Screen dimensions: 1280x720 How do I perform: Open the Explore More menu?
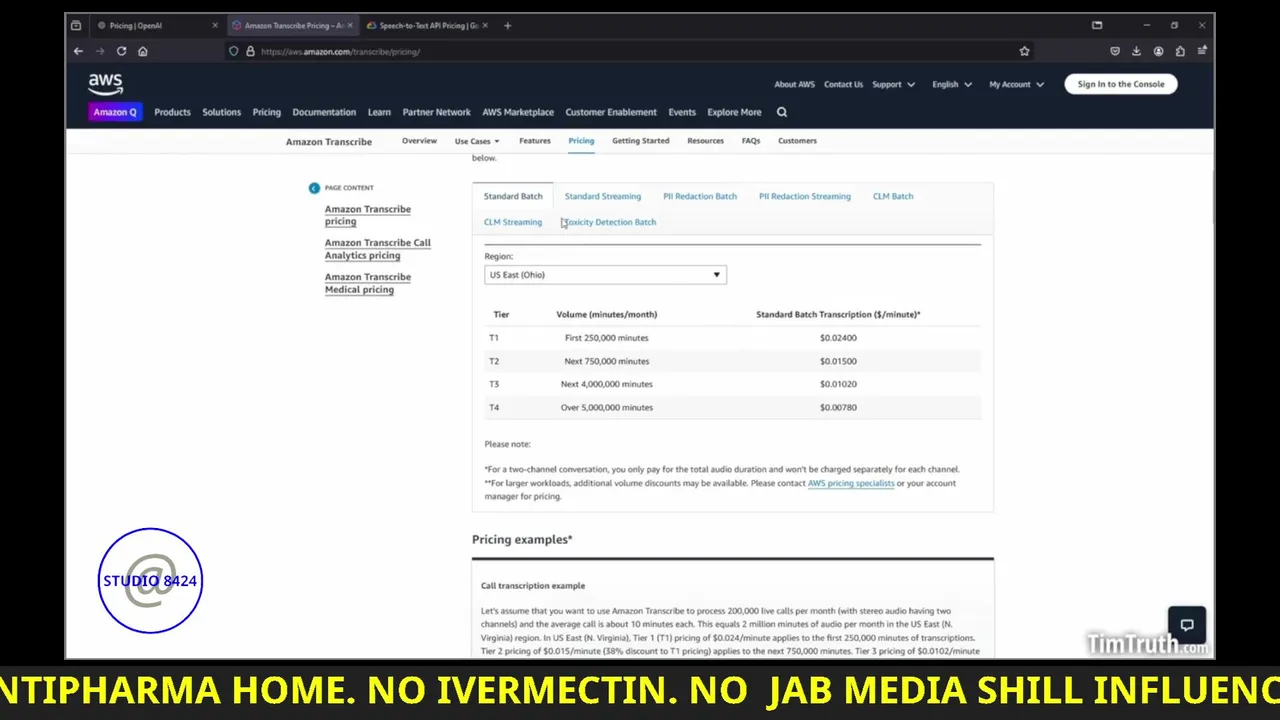click(x=734, y=112)
